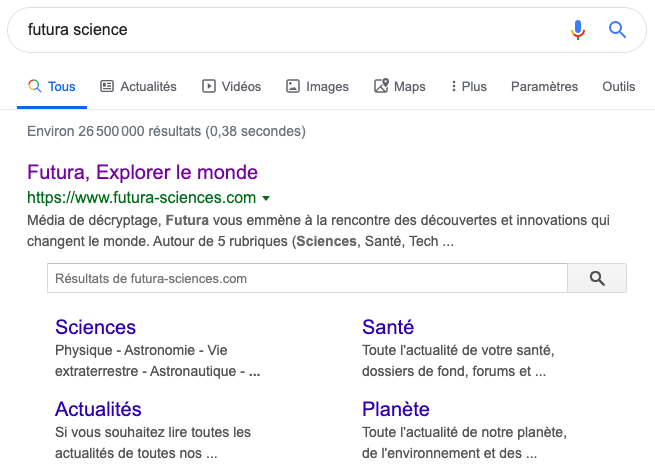Viewport: 655px width, 466px height.
Task: Open Paramètres settings menu
Action: (x=544, y=86)
